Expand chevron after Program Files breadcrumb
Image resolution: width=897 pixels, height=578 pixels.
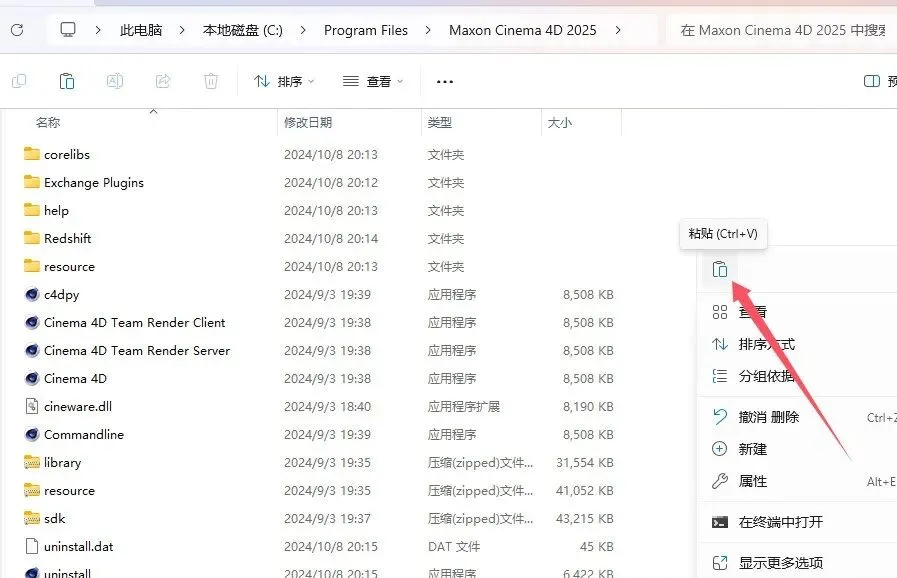pyautogui.click(x=428, y=30)
